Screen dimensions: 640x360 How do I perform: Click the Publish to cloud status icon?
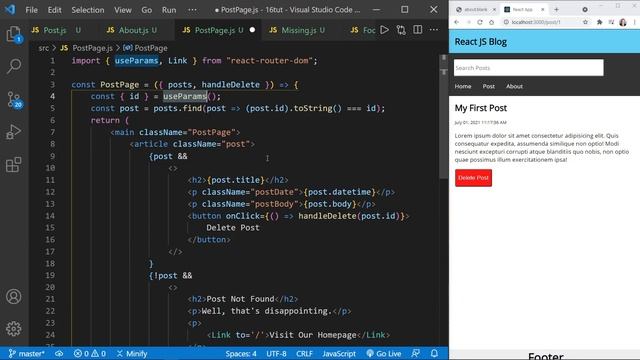point(59,353)
